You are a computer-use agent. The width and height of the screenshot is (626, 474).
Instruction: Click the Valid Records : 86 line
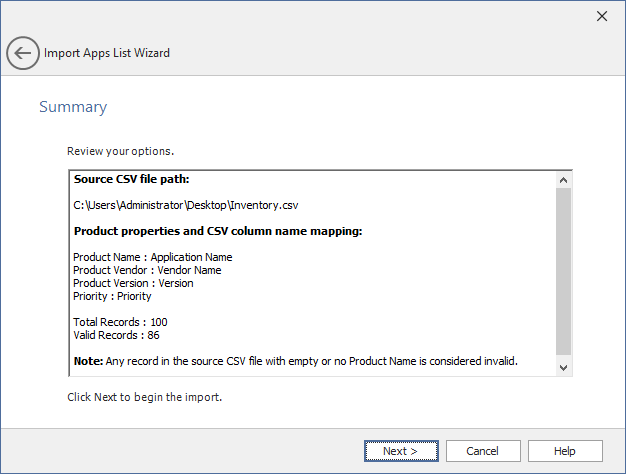click(x=116, y=335)
